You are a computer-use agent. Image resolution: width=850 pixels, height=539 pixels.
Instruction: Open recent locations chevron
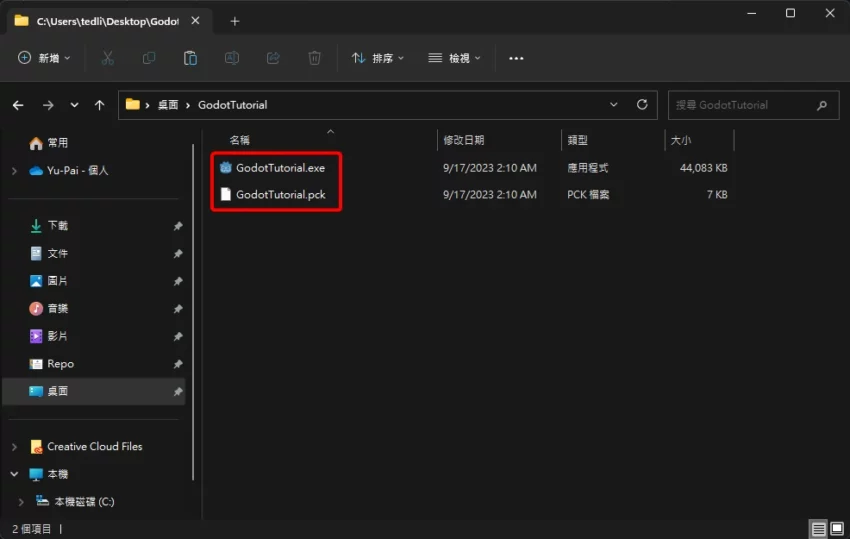[74, 105]
